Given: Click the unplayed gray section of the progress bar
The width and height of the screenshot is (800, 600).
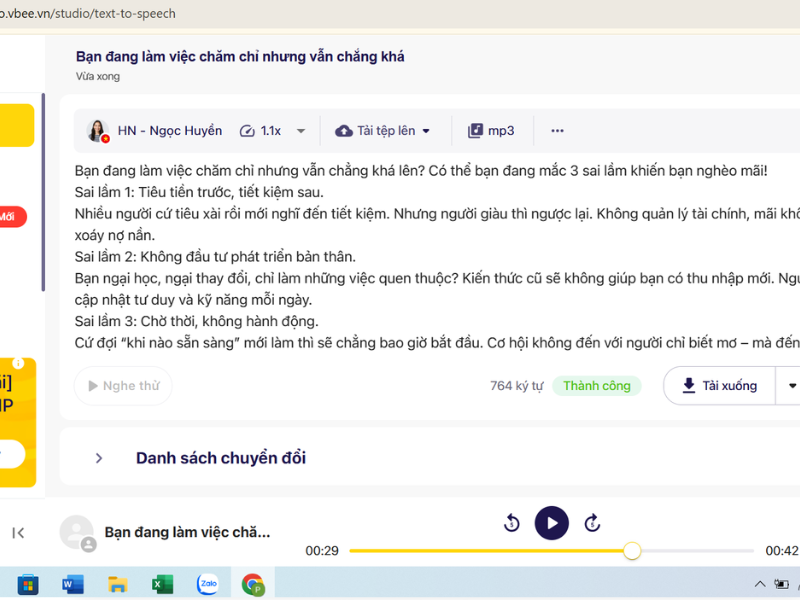Looking at the screenshot, I should point(697,551).
